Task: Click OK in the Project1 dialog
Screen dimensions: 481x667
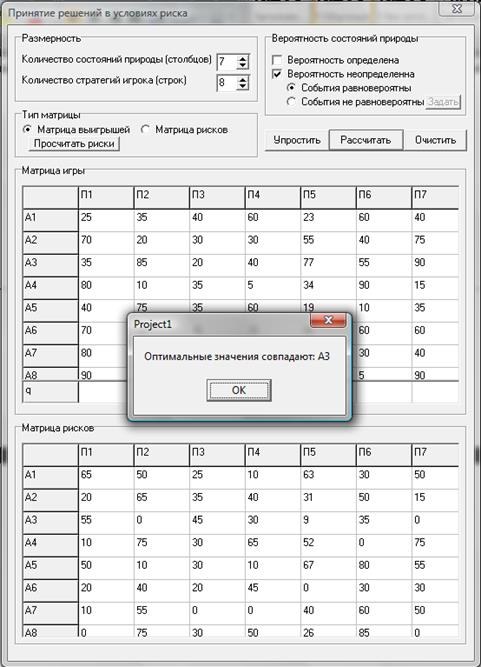Action: click(x=239, y=390)
